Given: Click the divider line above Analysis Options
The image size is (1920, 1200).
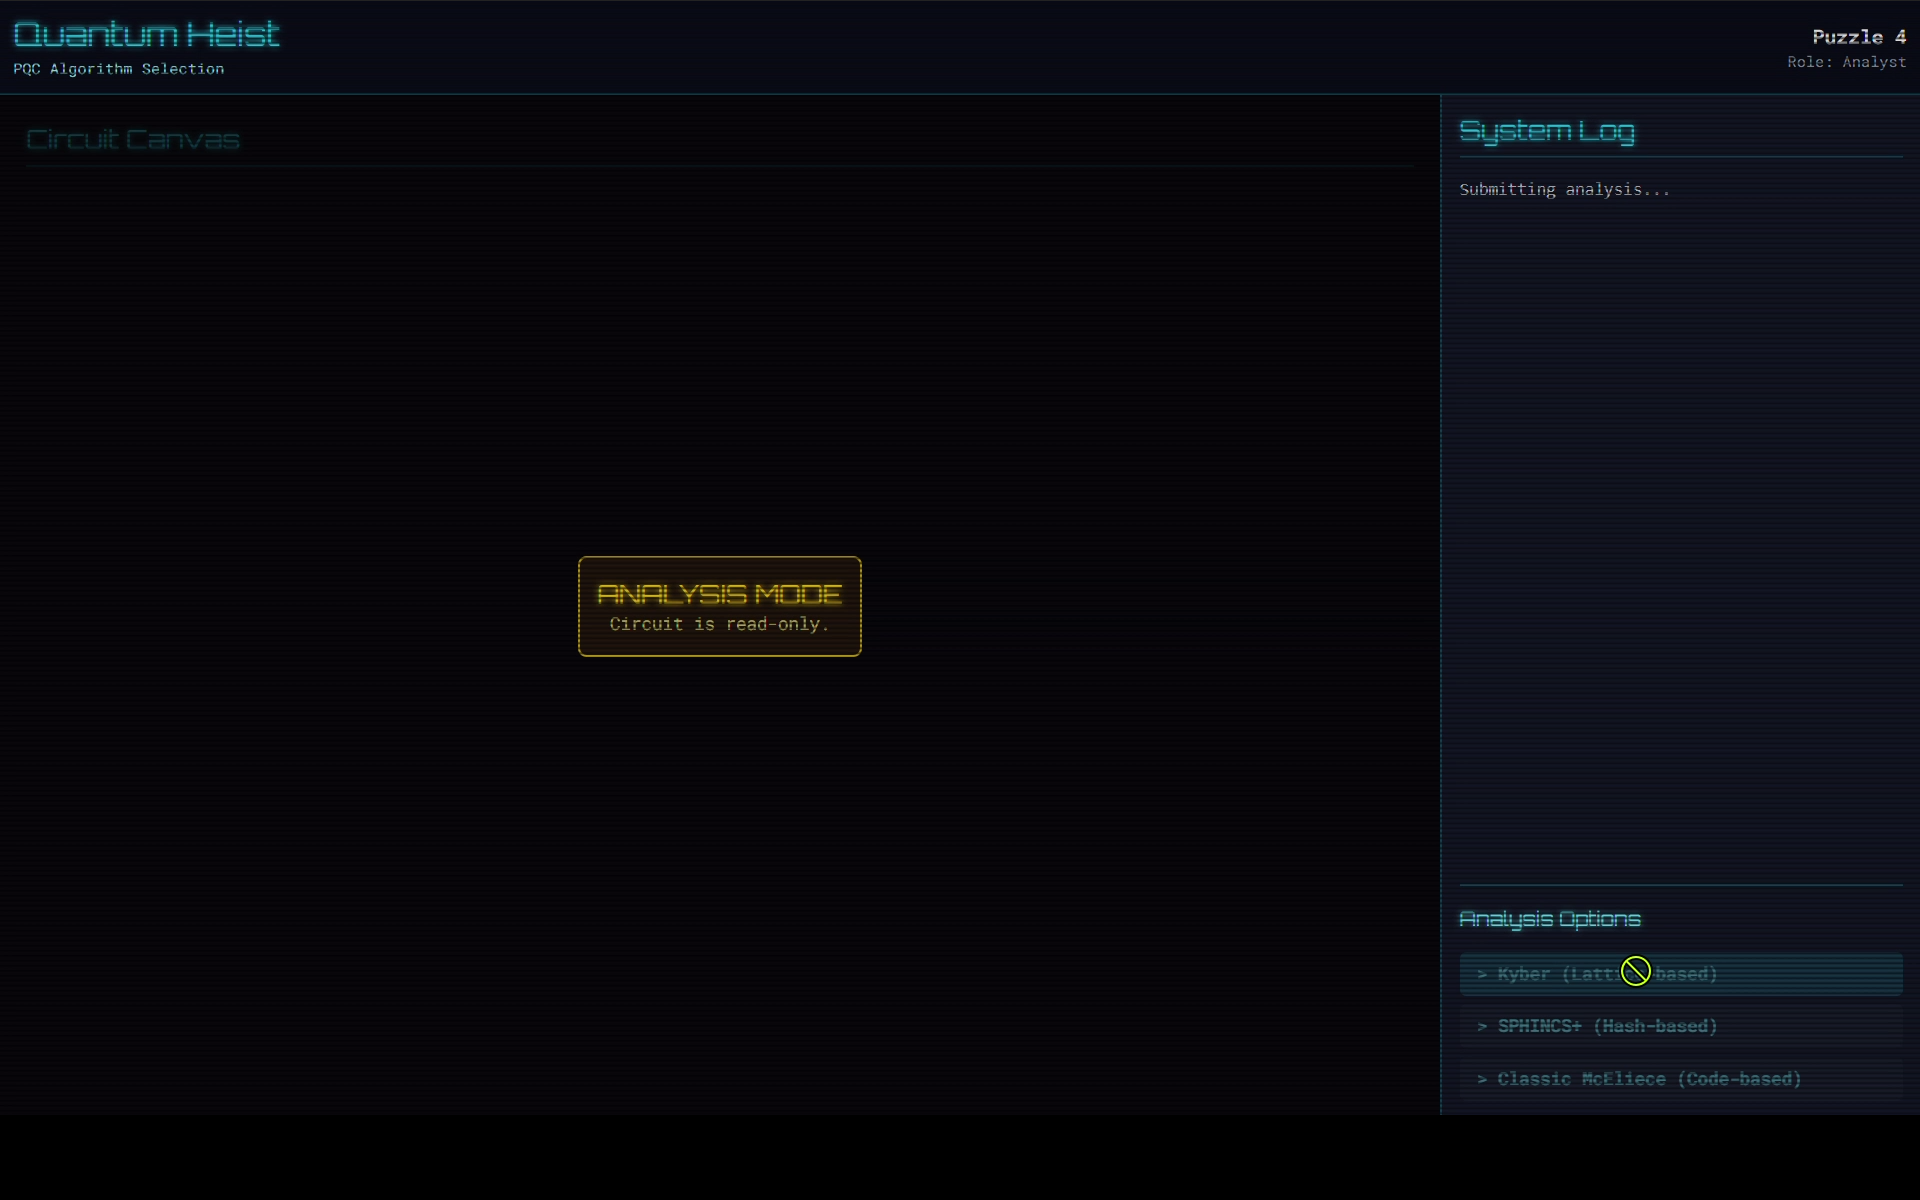Looking at the screenshot, I should point(1680,885).
